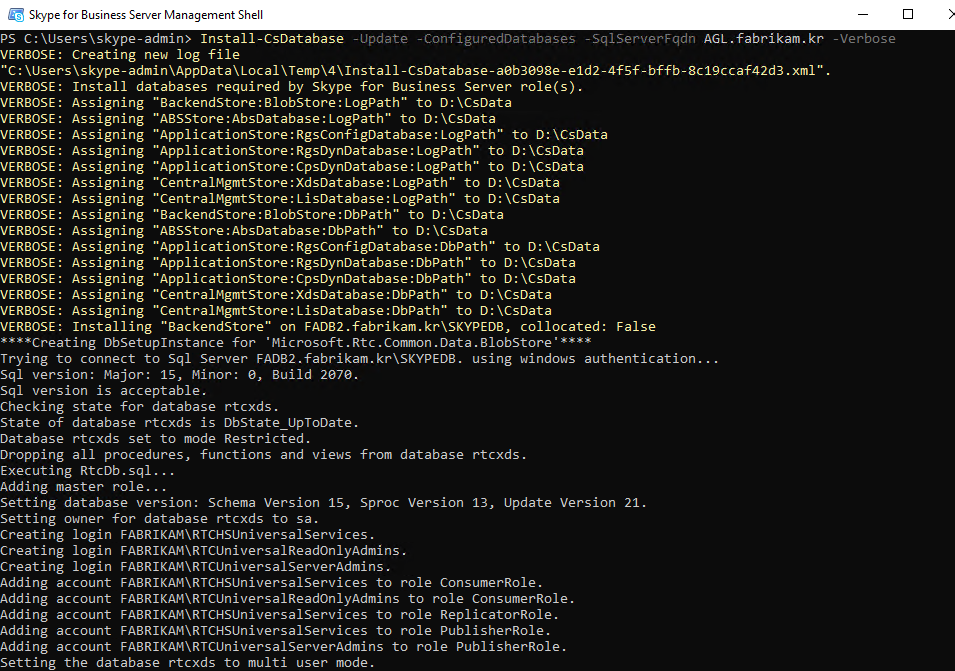This screenshot has width=955, height=671.
Task: Click 'RTCHSUniversalServices to role ConsumerRole' line
Action: (x=272, y=582)
